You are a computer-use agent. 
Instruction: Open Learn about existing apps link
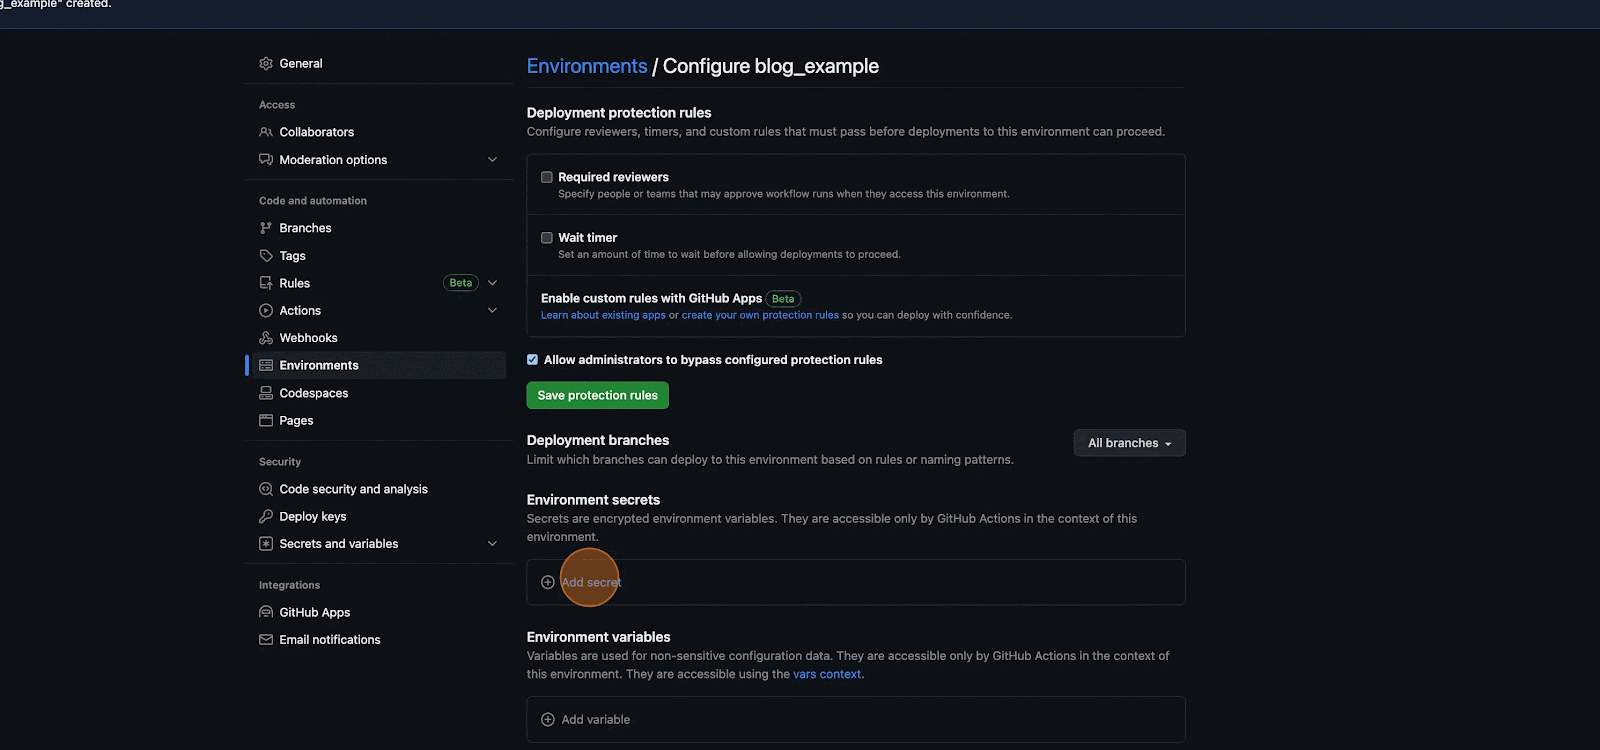coord(603,315)
